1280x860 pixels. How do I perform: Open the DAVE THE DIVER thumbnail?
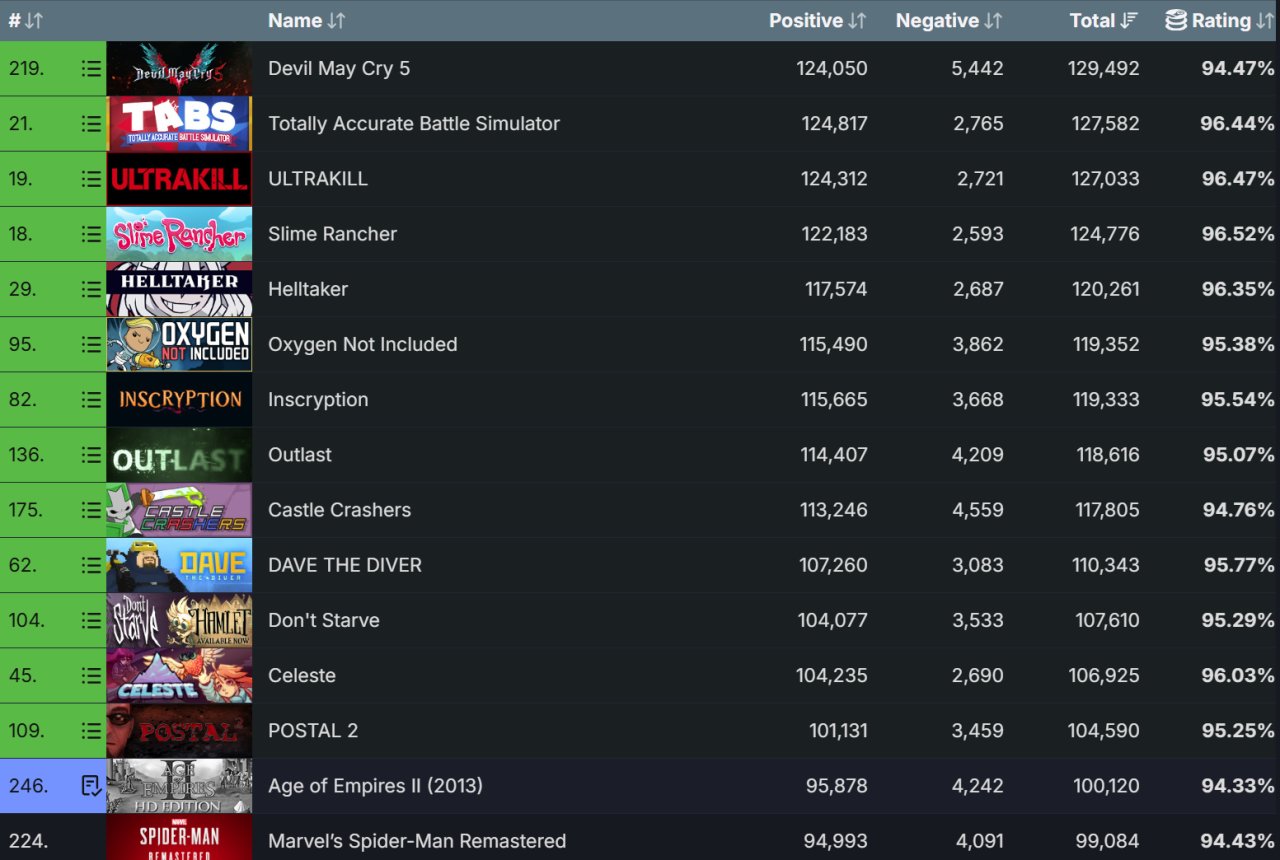[x=179, y=565]
